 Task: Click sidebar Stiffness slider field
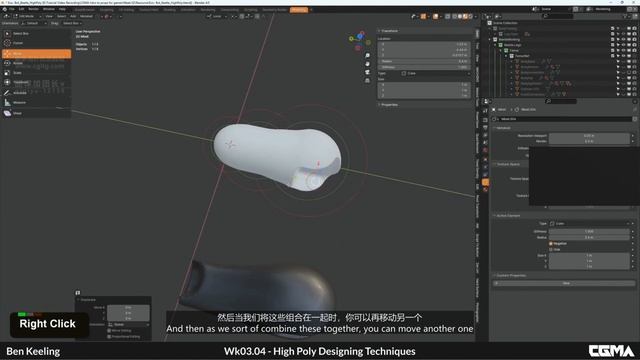(x=424, y=67)
